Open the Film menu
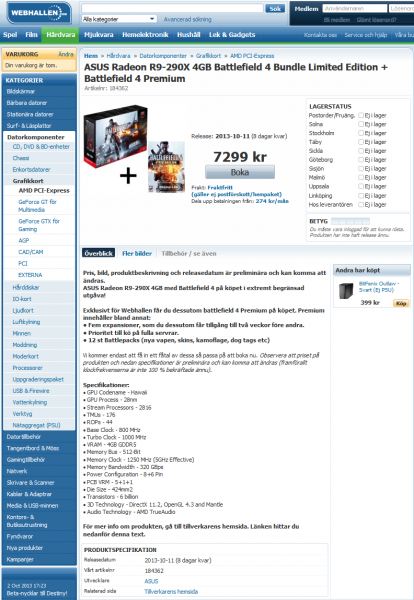 31,35
